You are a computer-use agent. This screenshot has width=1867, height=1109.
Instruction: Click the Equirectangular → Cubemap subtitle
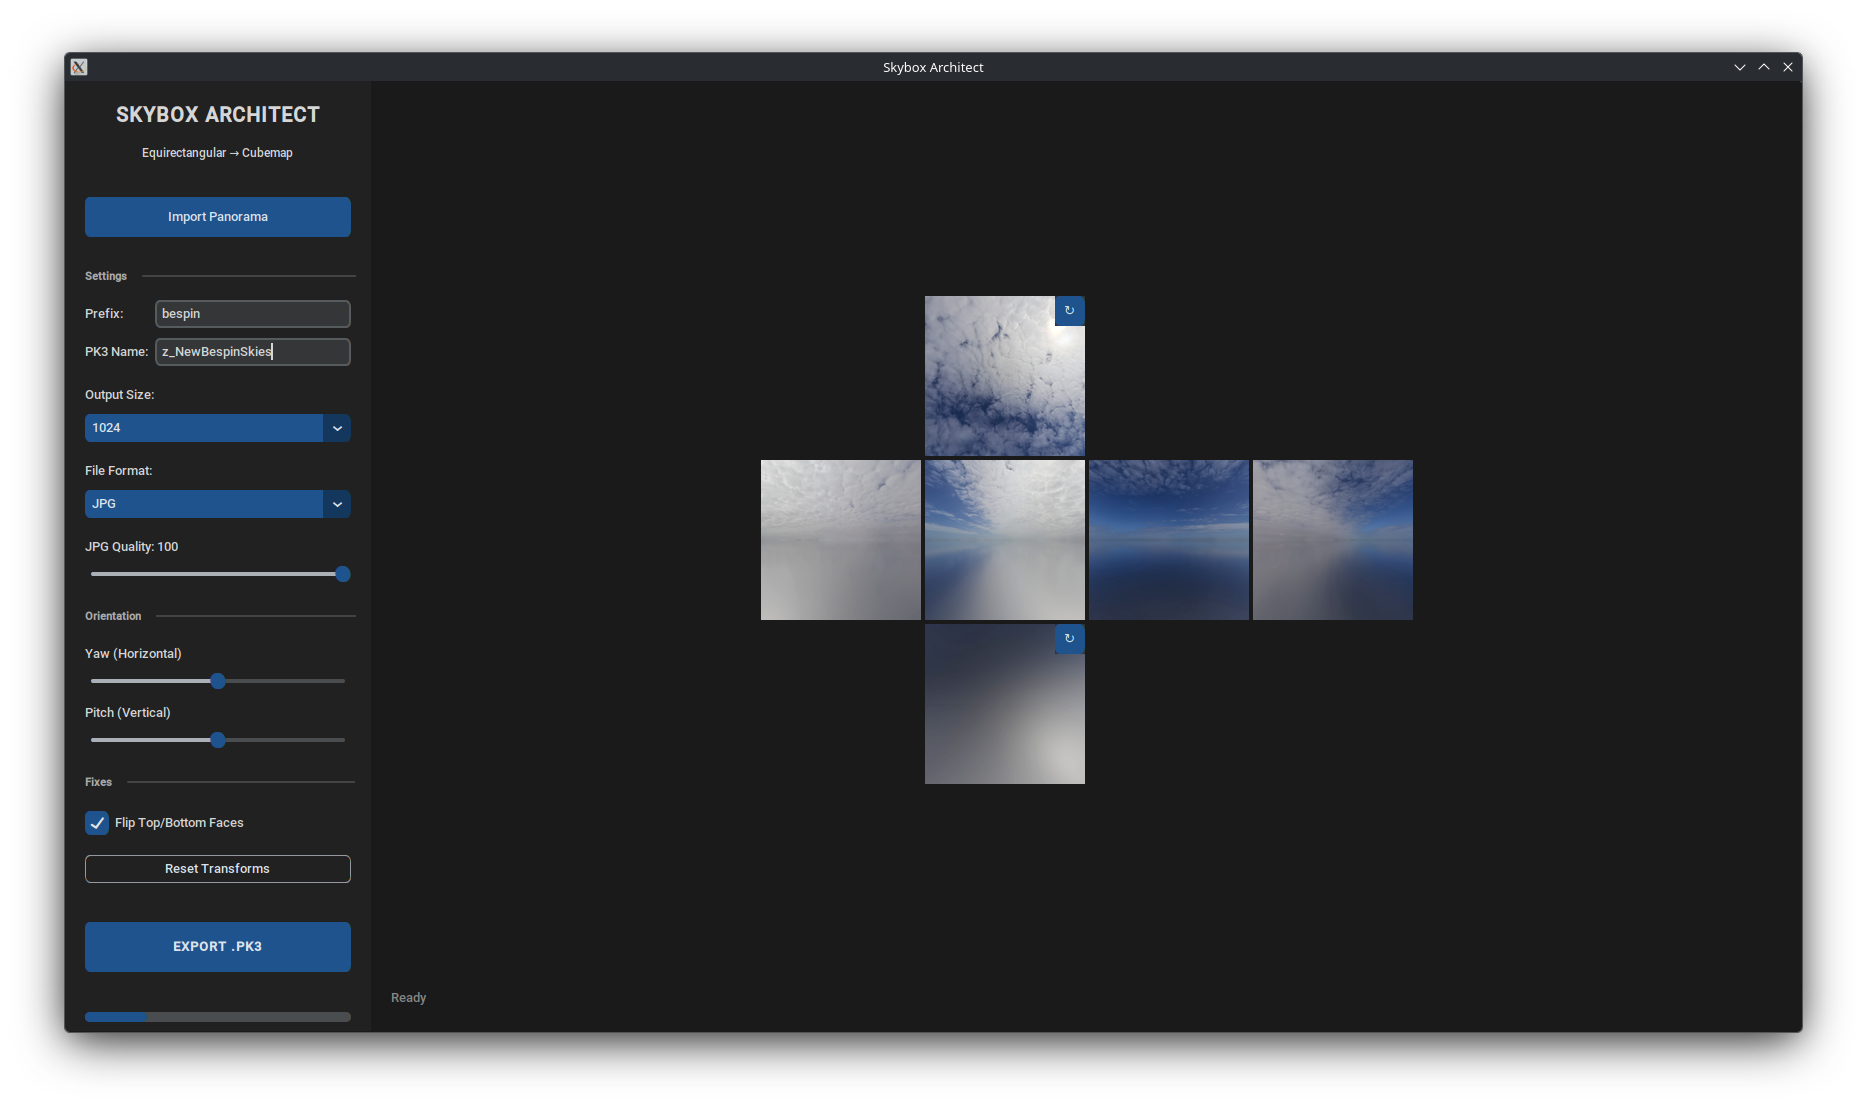pos(217,153)
